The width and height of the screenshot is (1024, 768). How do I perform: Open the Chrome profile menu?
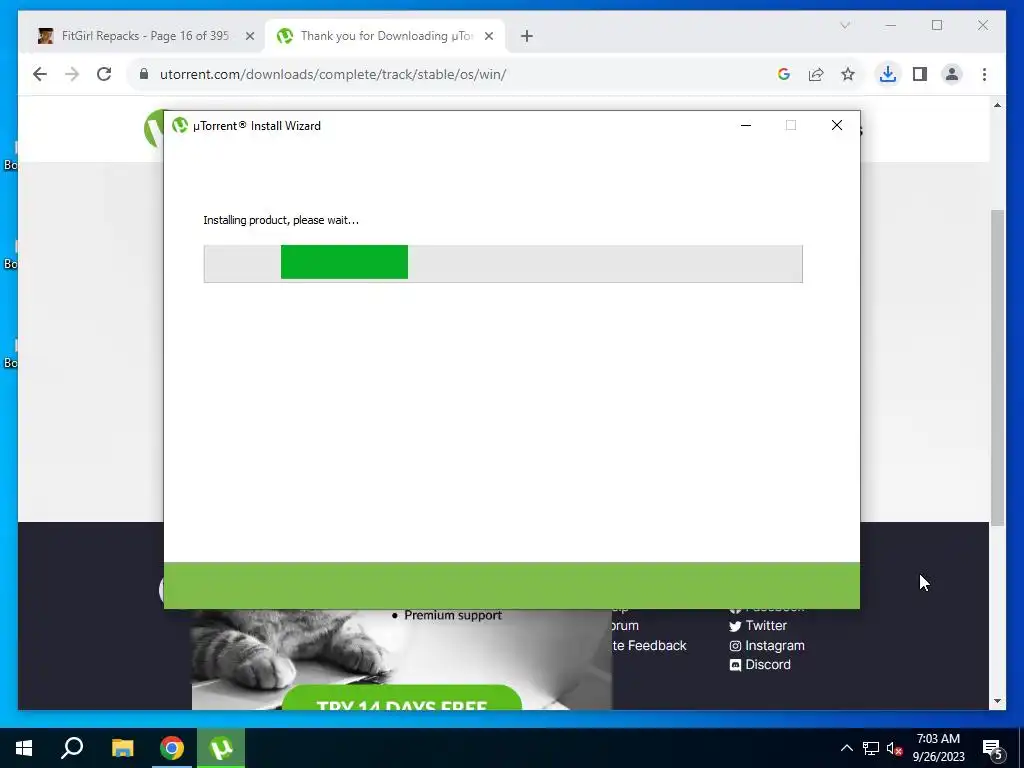952,74
